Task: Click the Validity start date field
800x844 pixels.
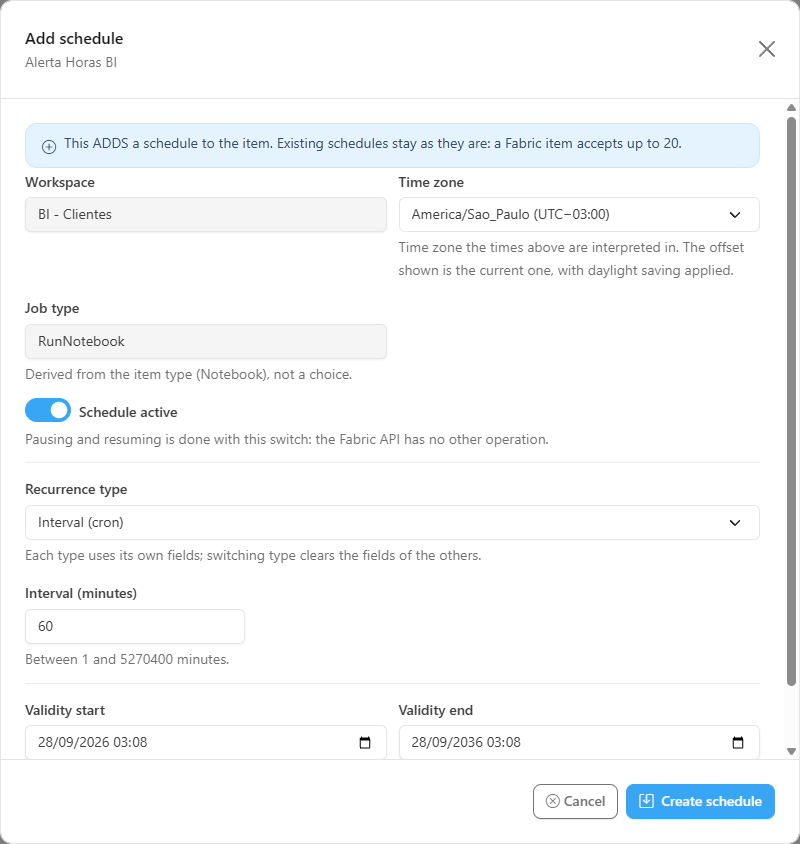Action: (206, 742)
